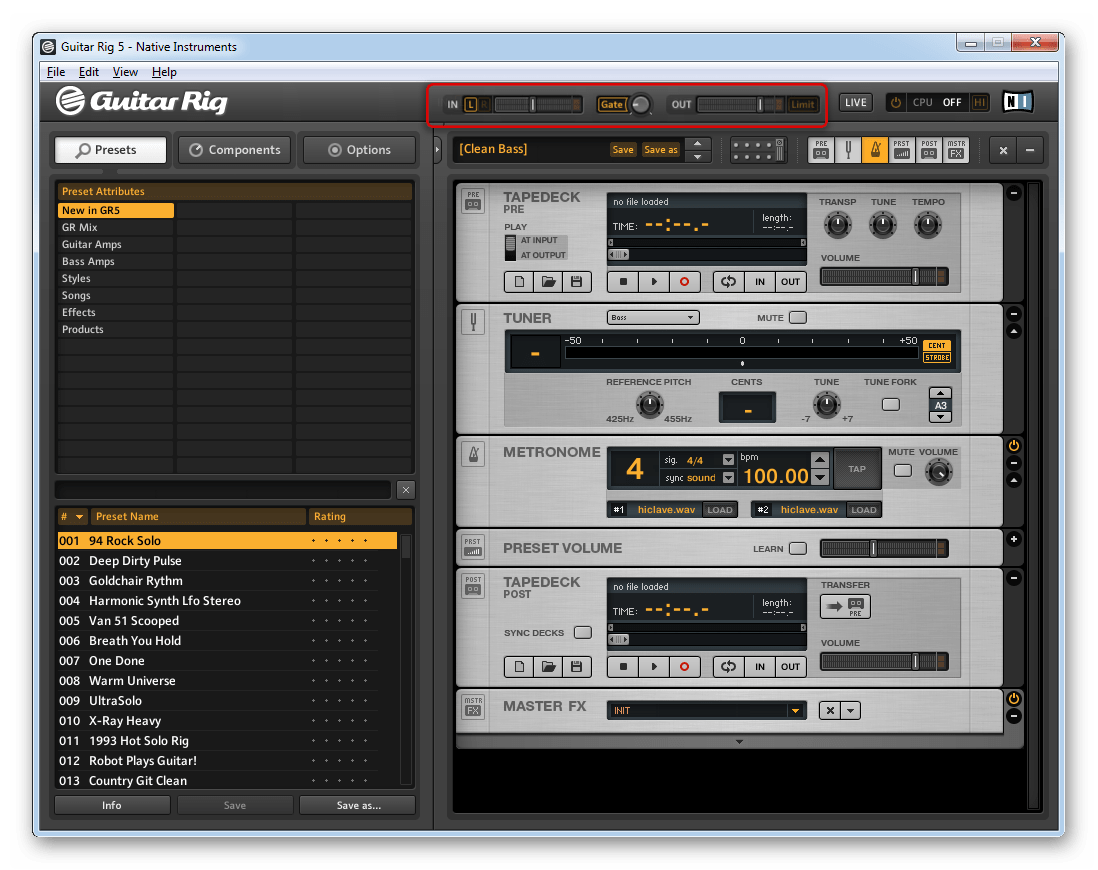Click NI logo in header
The height and width of the screenshot is (870, 1098).
click(x=1017, y=102)
